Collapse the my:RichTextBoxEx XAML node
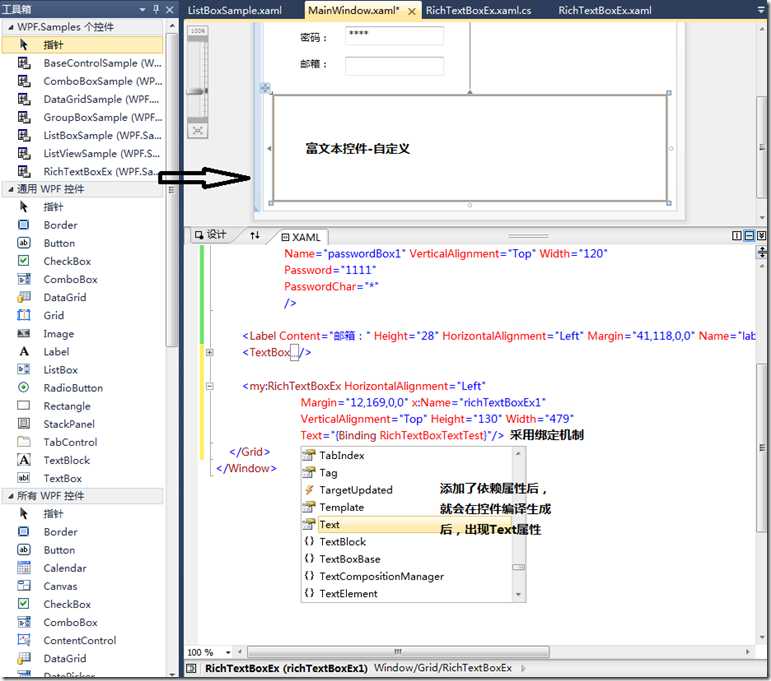Screen dimensions: 771x681 point(209,386)
